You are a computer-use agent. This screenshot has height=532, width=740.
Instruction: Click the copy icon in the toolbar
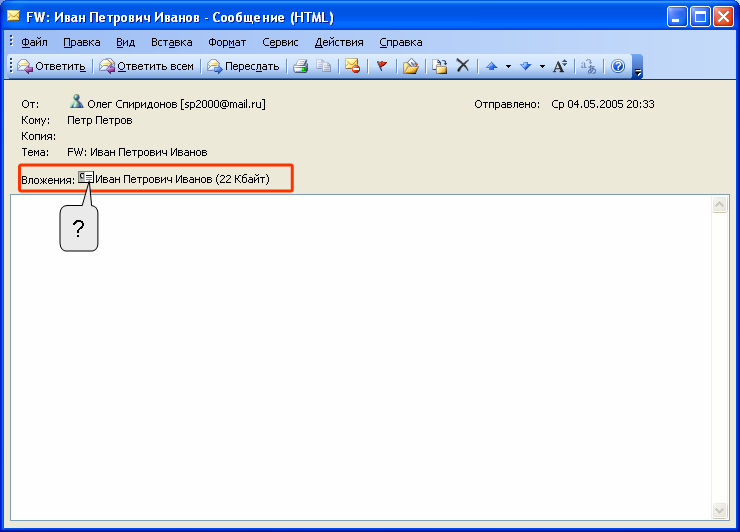323,66
